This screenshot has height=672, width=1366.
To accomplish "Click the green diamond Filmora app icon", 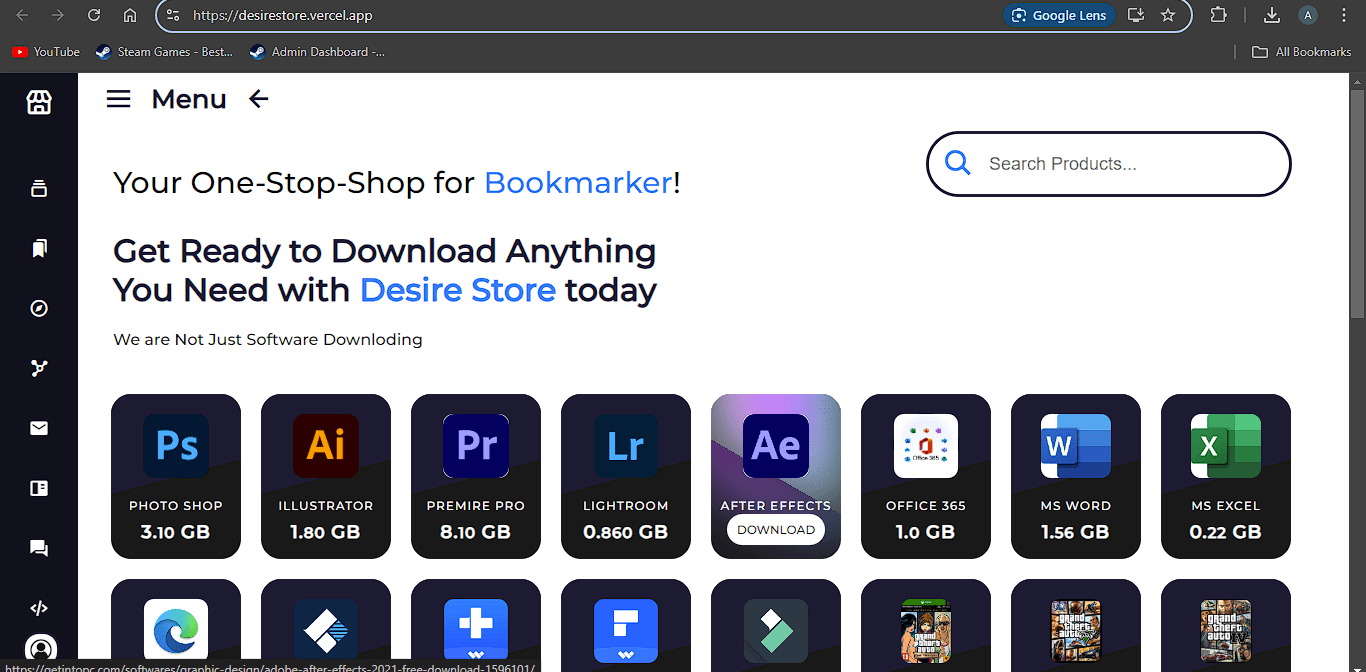I will tap(776, 630).
